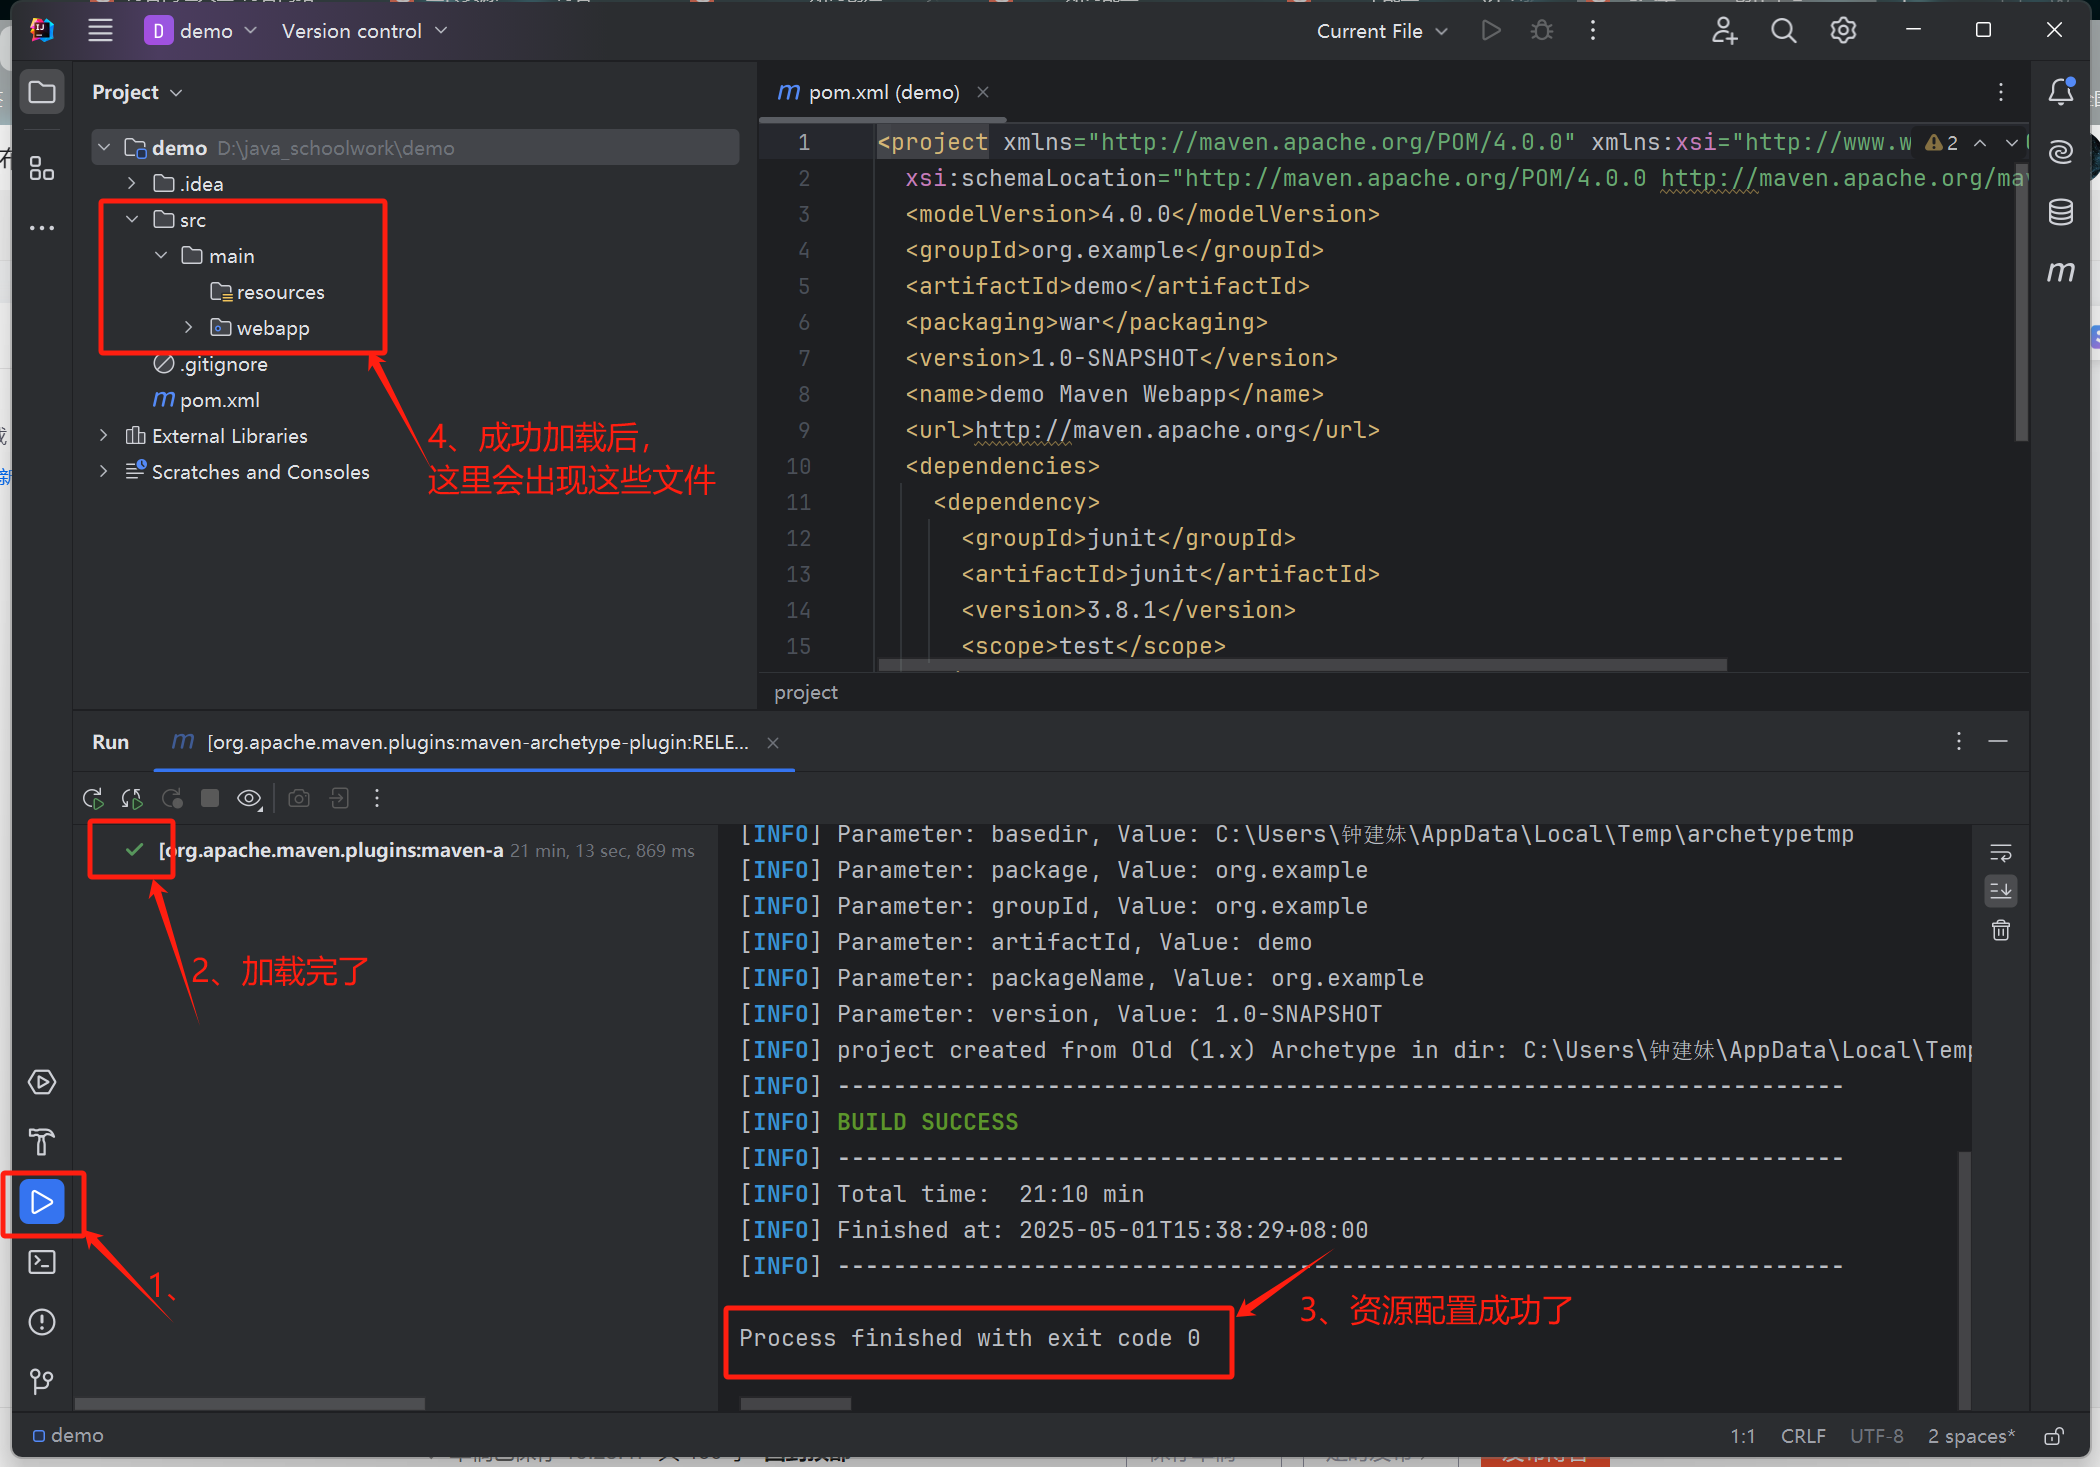This screenshot has width=2100, height=1467.
Task: Click the Structure tool window icon
Action: (x=42, y=168)
